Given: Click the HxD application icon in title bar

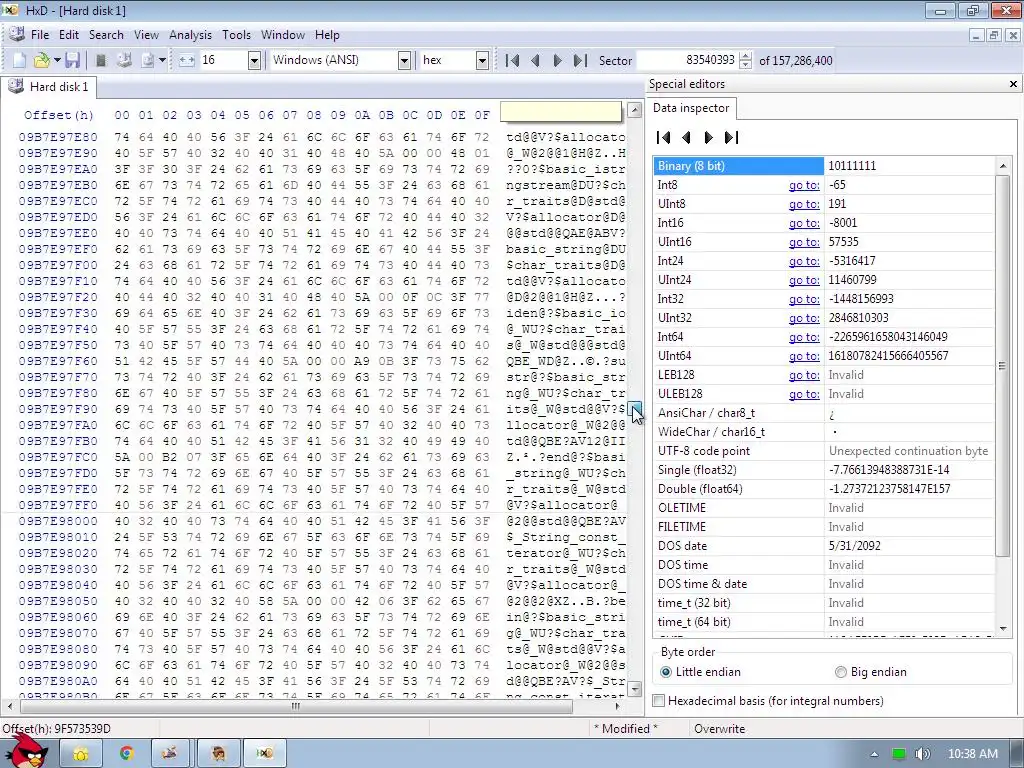Looking at the screenshot, I should click(10, 10).
